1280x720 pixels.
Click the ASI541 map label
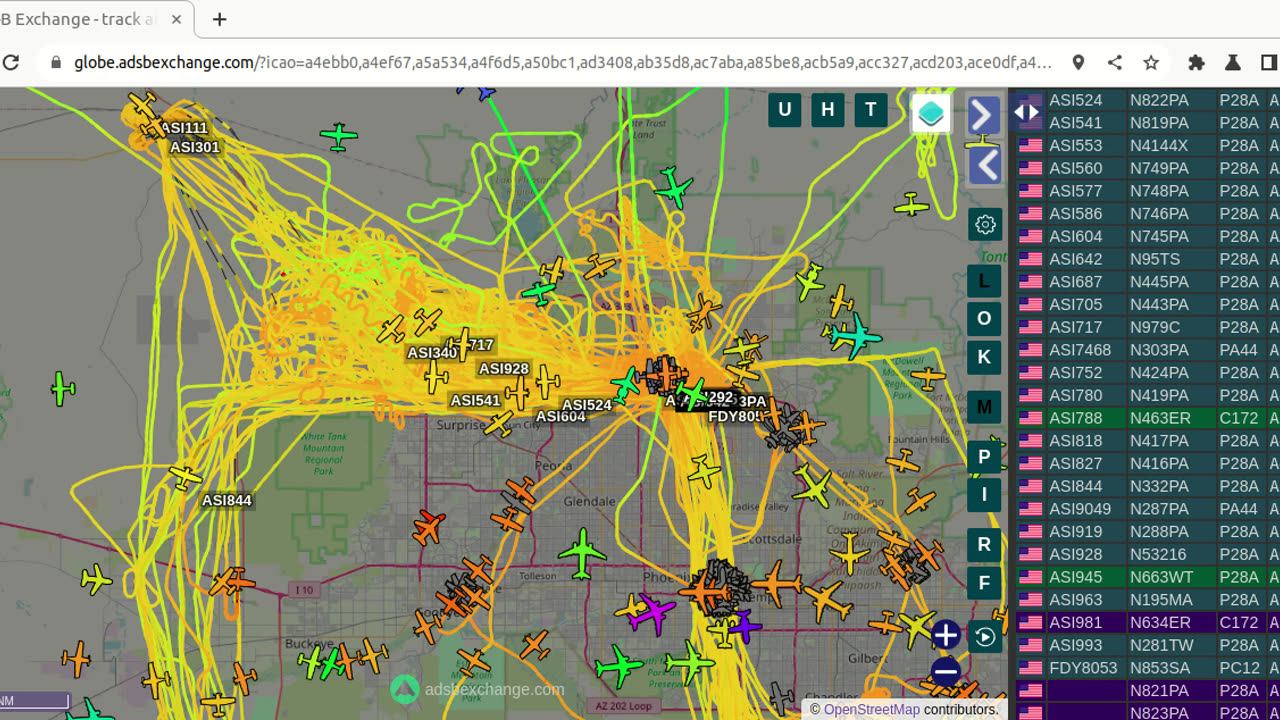(476, 401)
